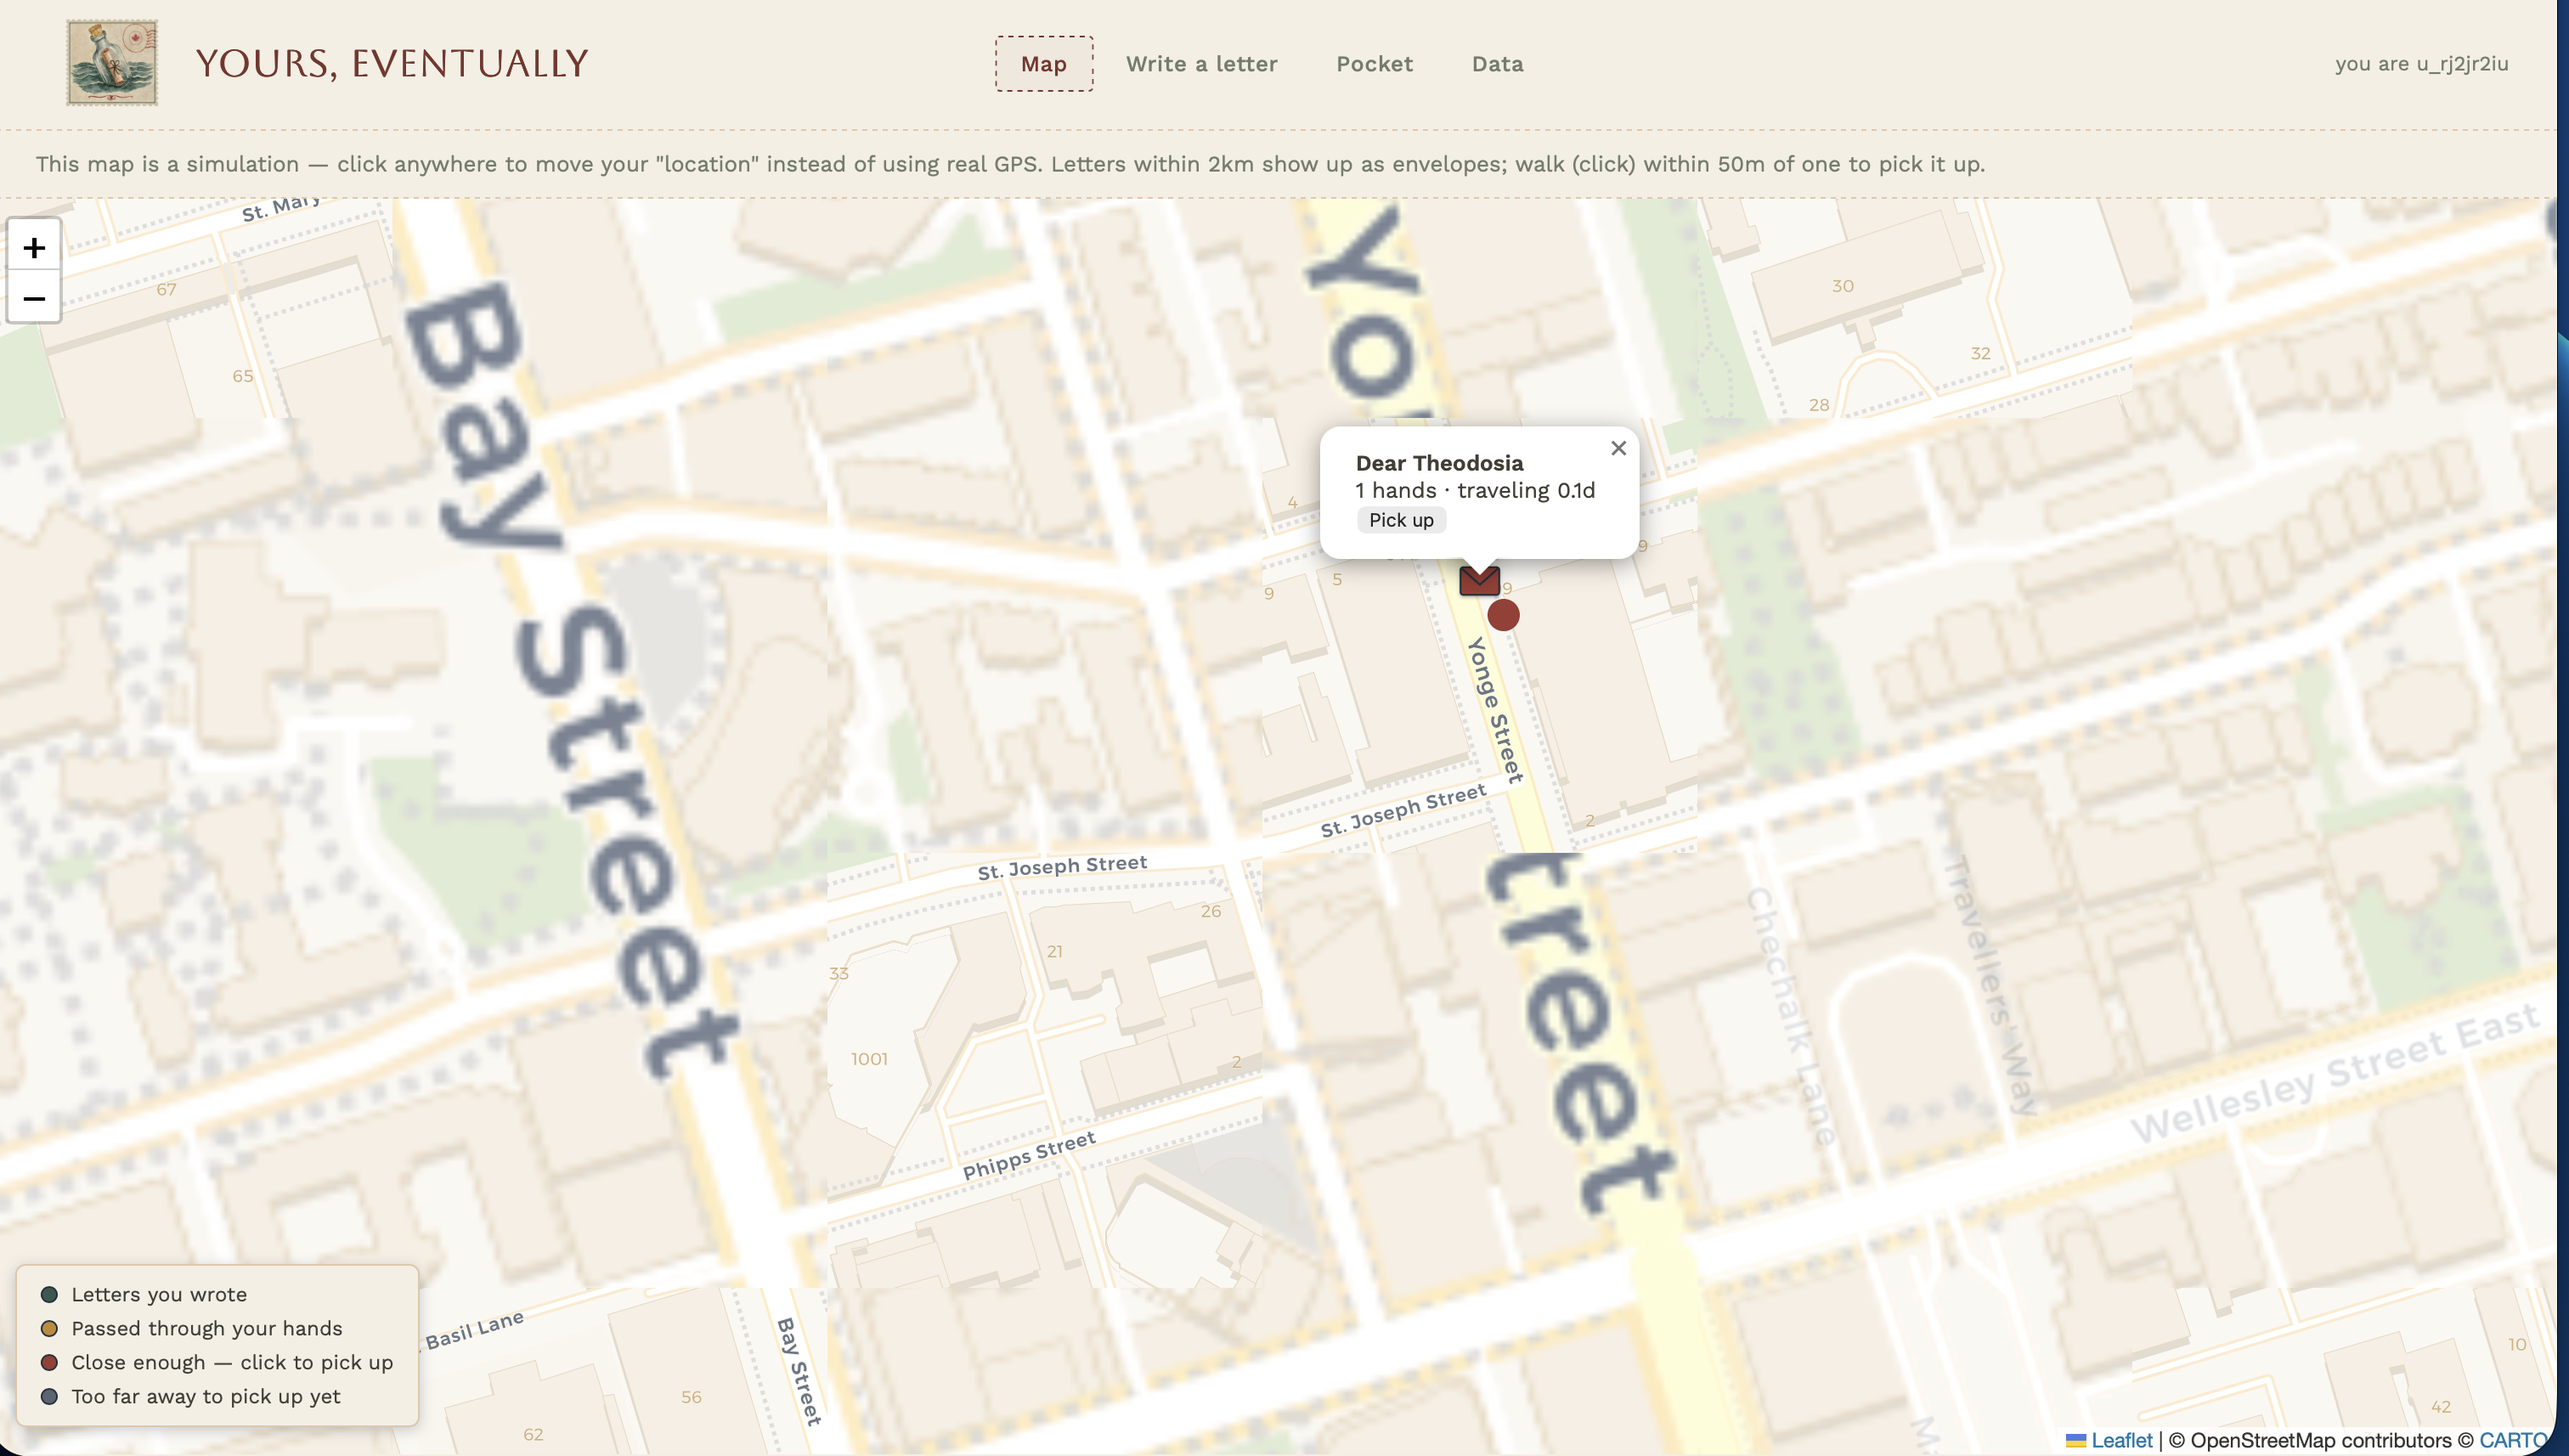Image resolution: width=2569 pixels, height=1456 pixels.
Task: Close the Dear Theodosia popup
Action: [x=1618, y=448]
